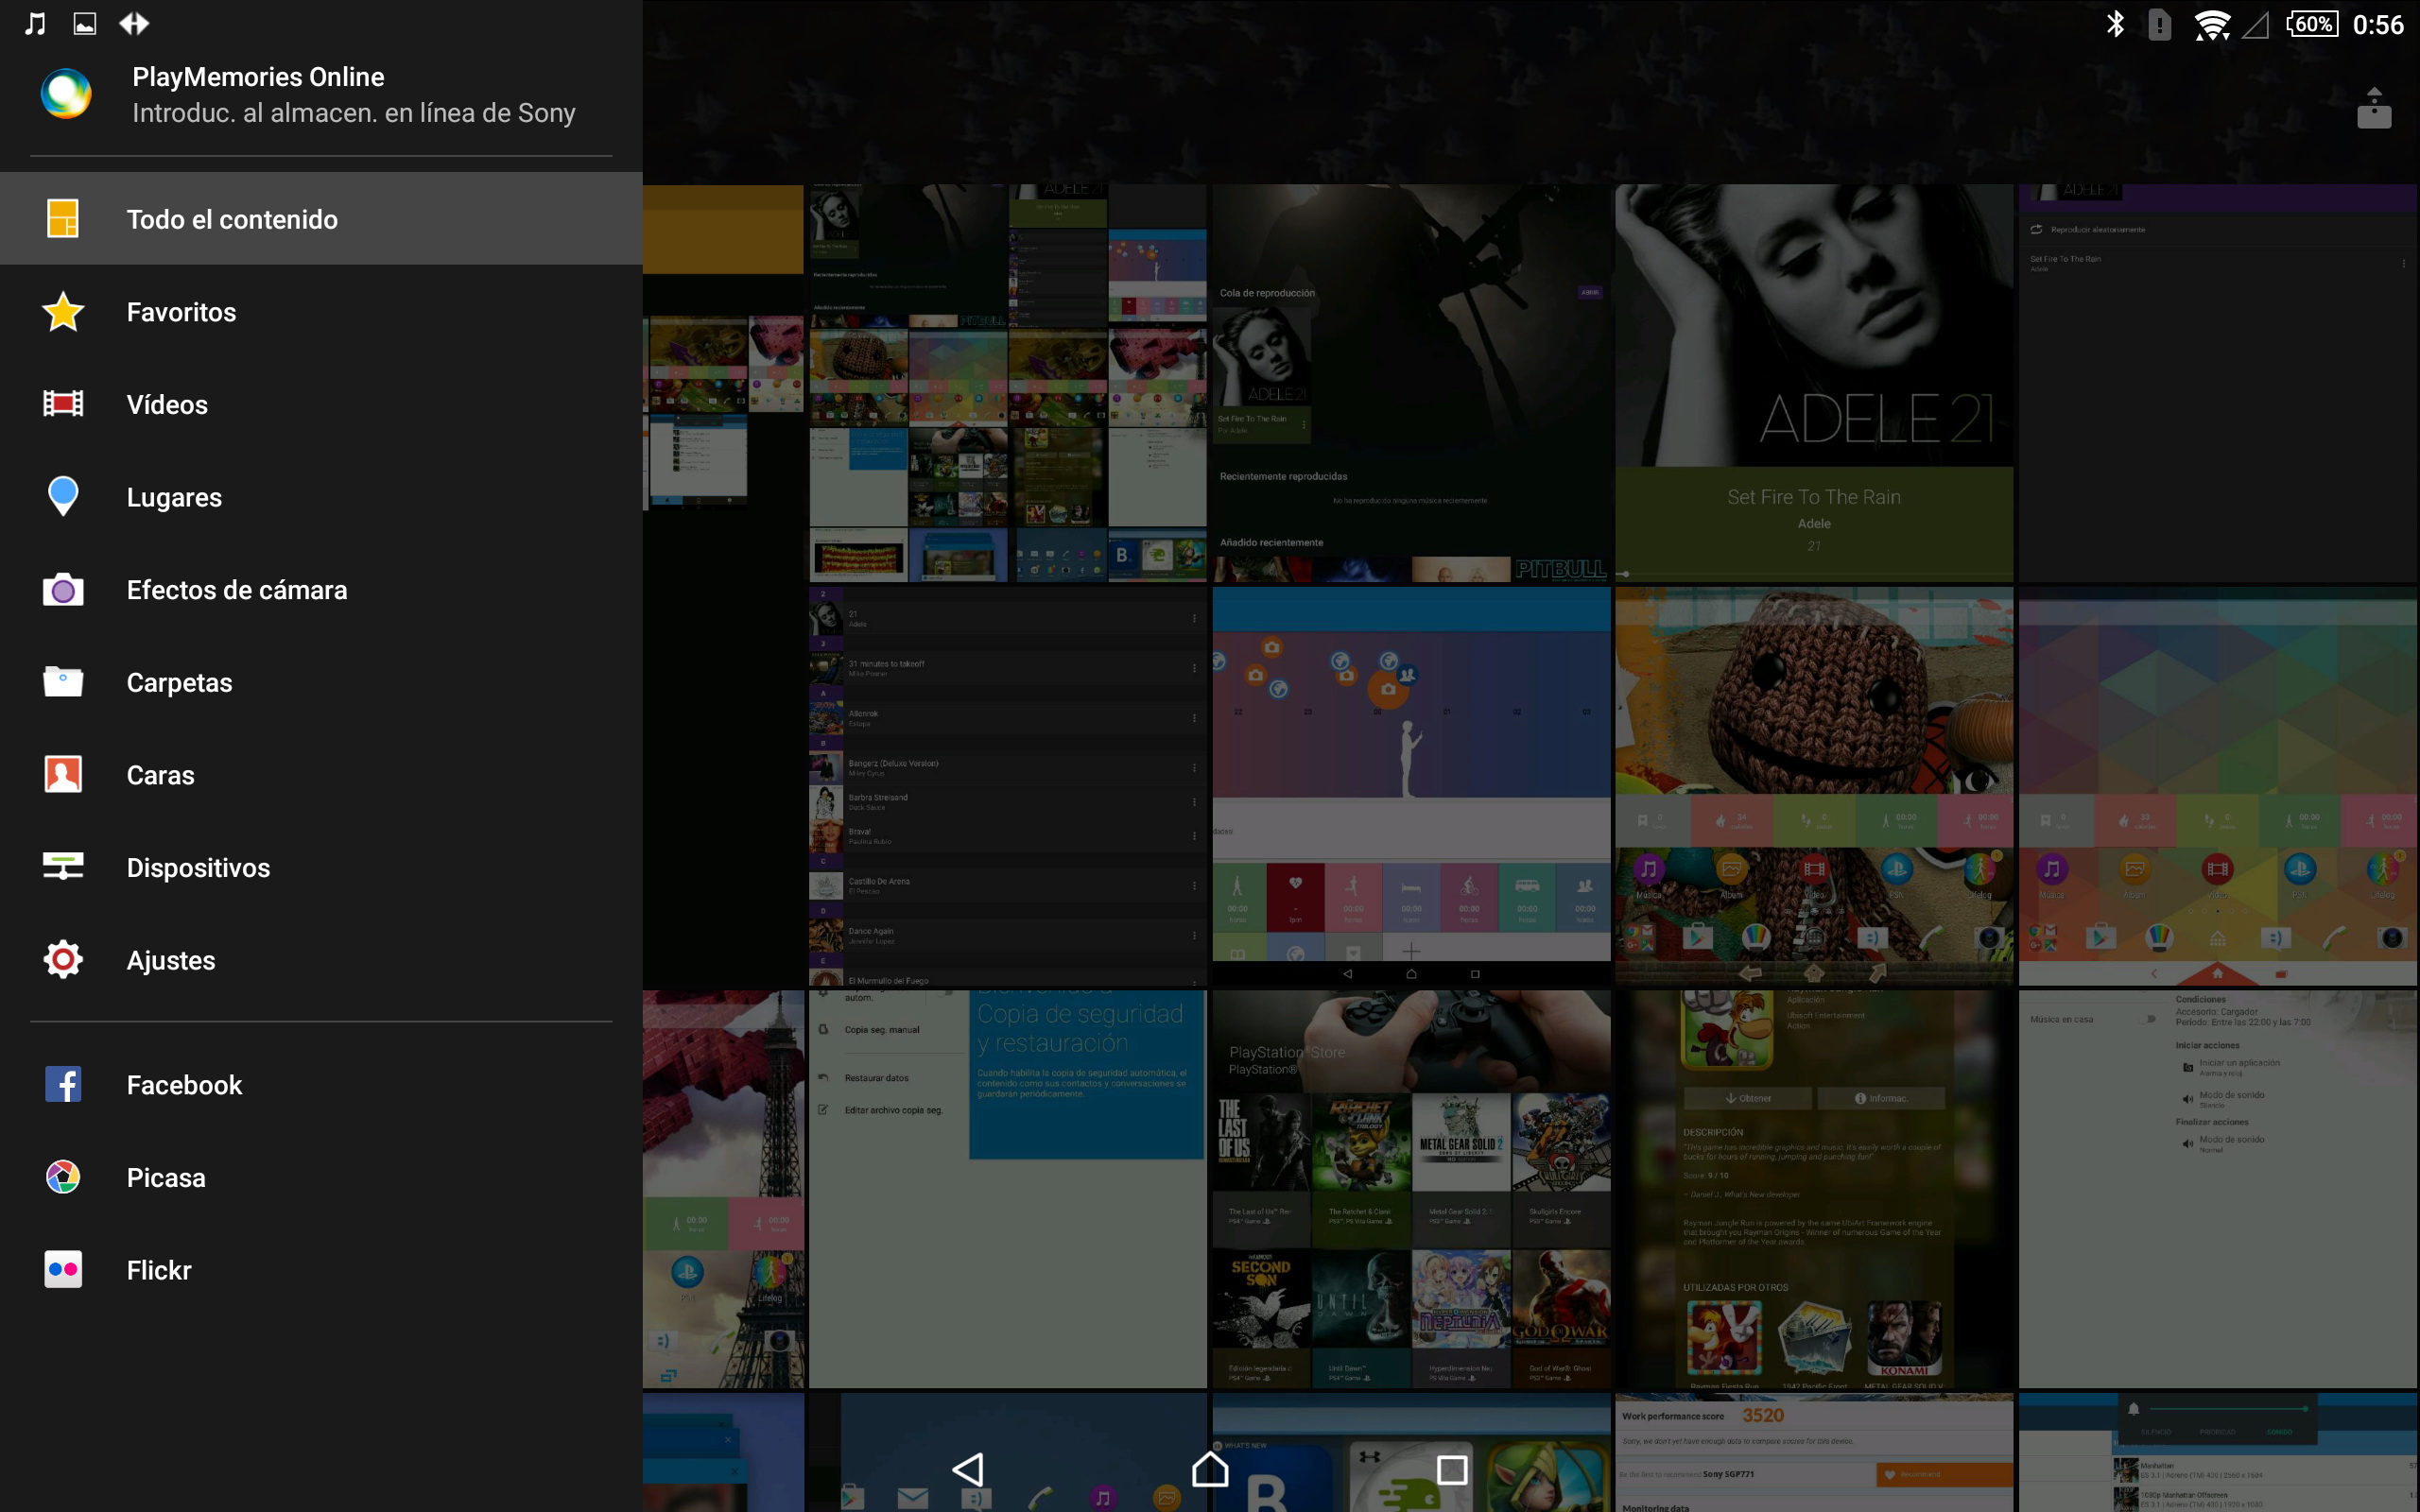The image size is (2420, 1512).
Task: Tap the share icon at top right
Action: pos(2373,108)
